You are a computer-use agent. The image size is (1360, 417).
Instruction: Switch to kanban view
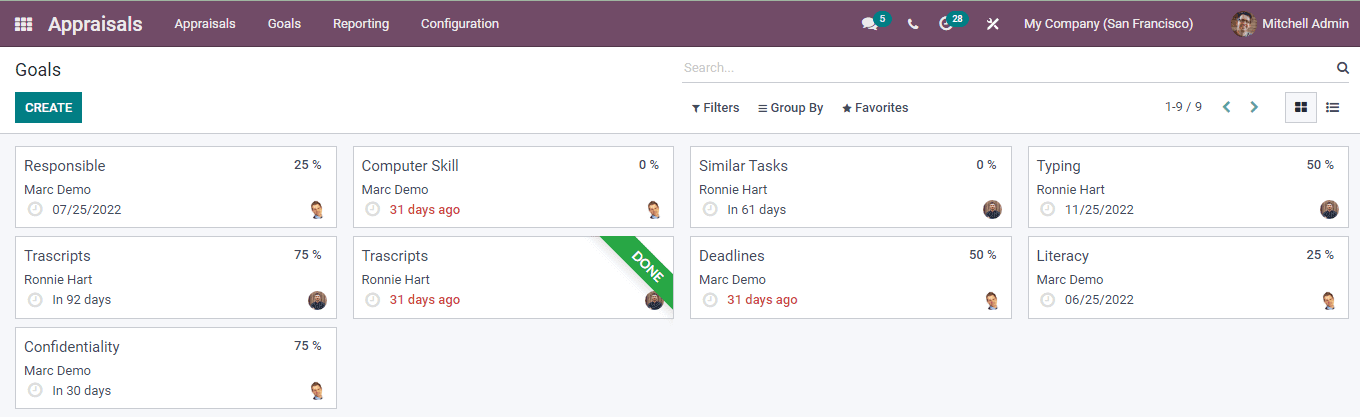pyautogui.click(x=1300, y=107)
